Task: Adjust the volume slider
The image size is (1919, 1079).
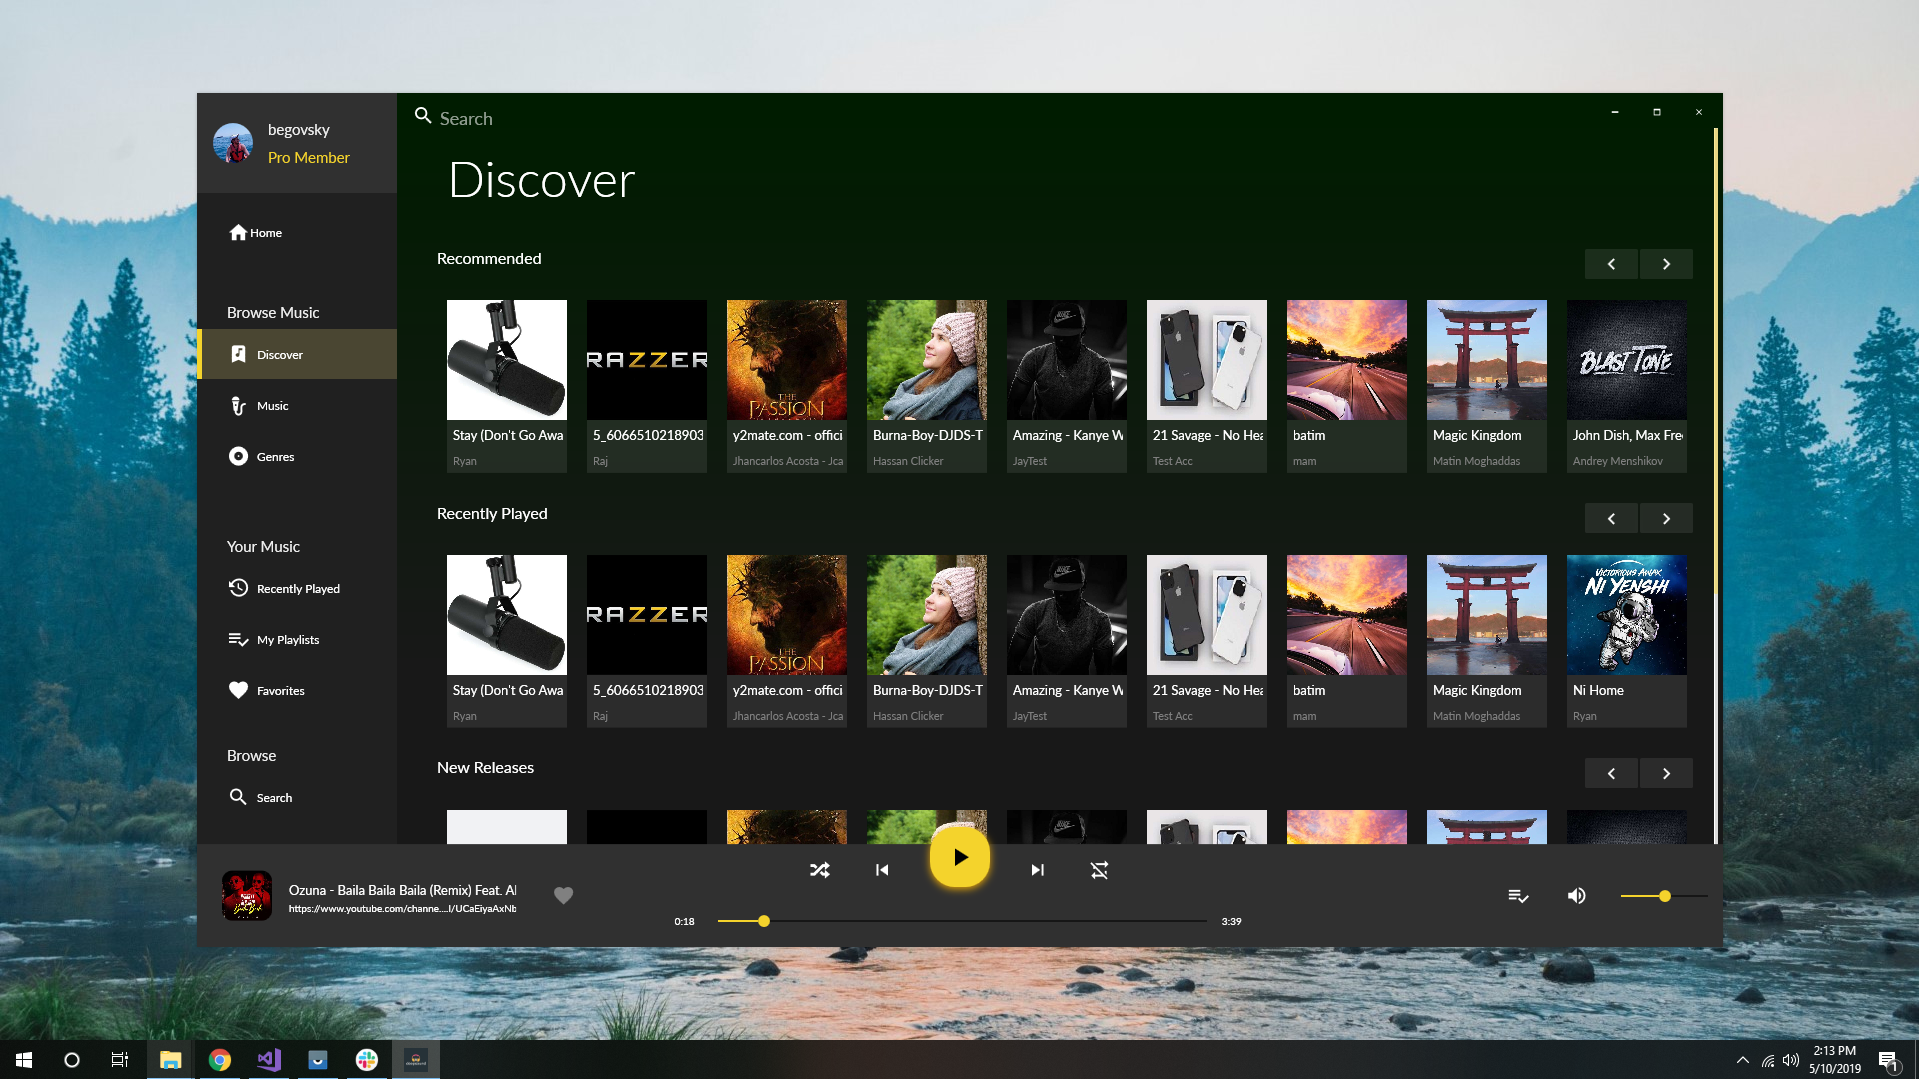Action: [x=1662, y=896]
